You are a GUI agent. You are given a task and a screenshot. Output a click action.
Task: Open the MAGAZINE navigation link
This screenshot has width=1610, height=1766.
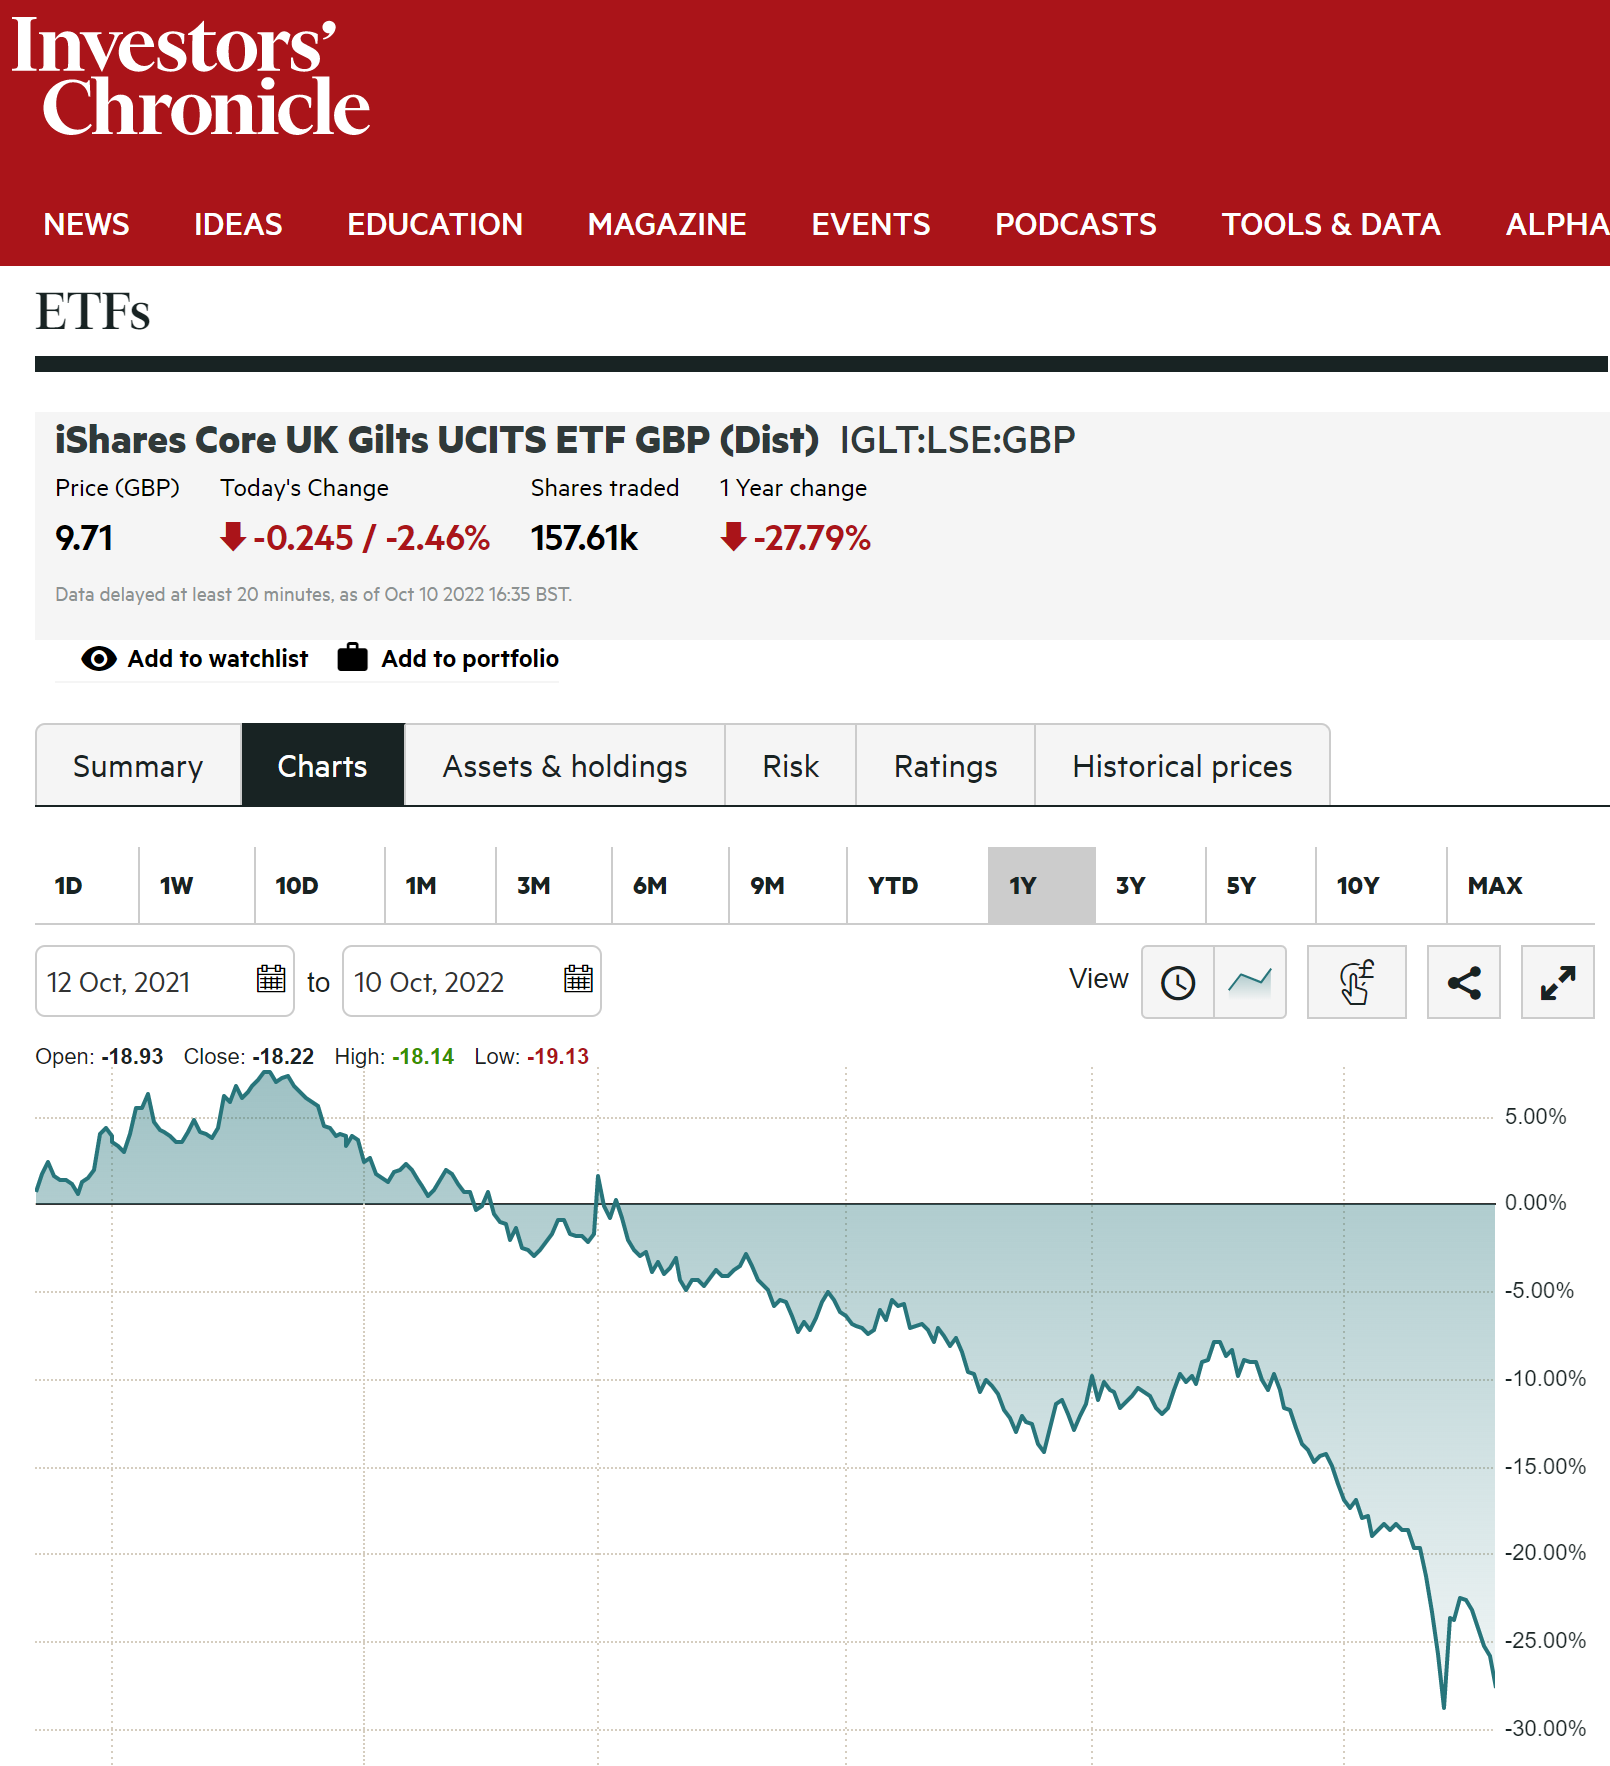pyautogui.click(x=667, y=224)
